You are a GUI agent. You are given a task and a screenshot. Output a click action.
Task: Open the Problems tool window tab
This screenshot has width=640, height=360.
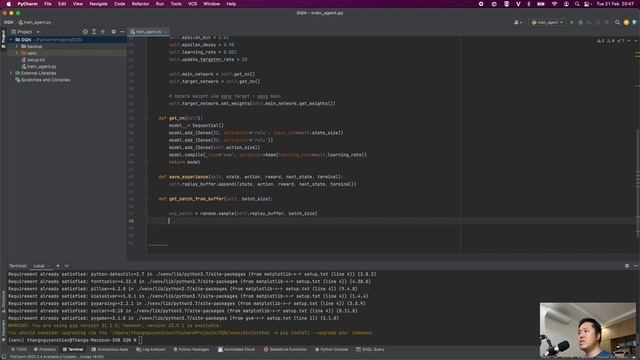[44, 349]
